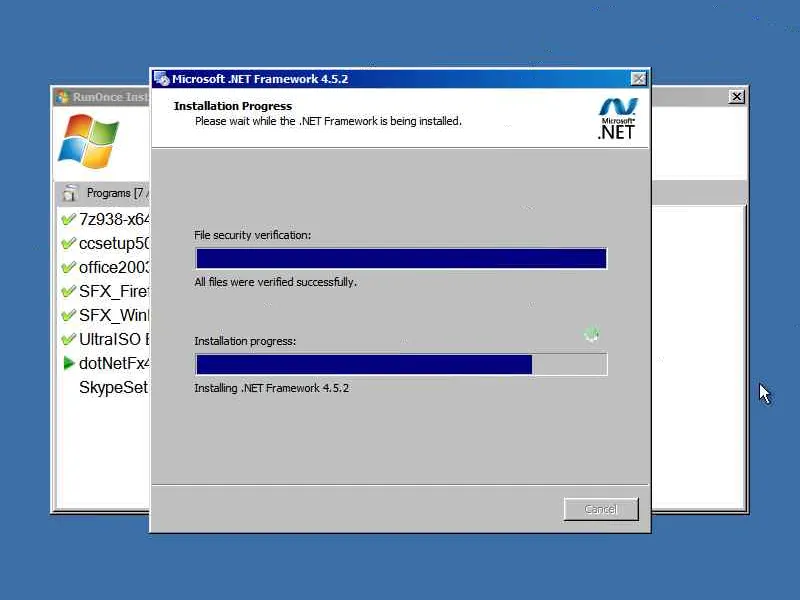Click the Cancel button in the .NET installer
Image resolution: width=800 pixels, height=600 pixels.
[601, 509]
